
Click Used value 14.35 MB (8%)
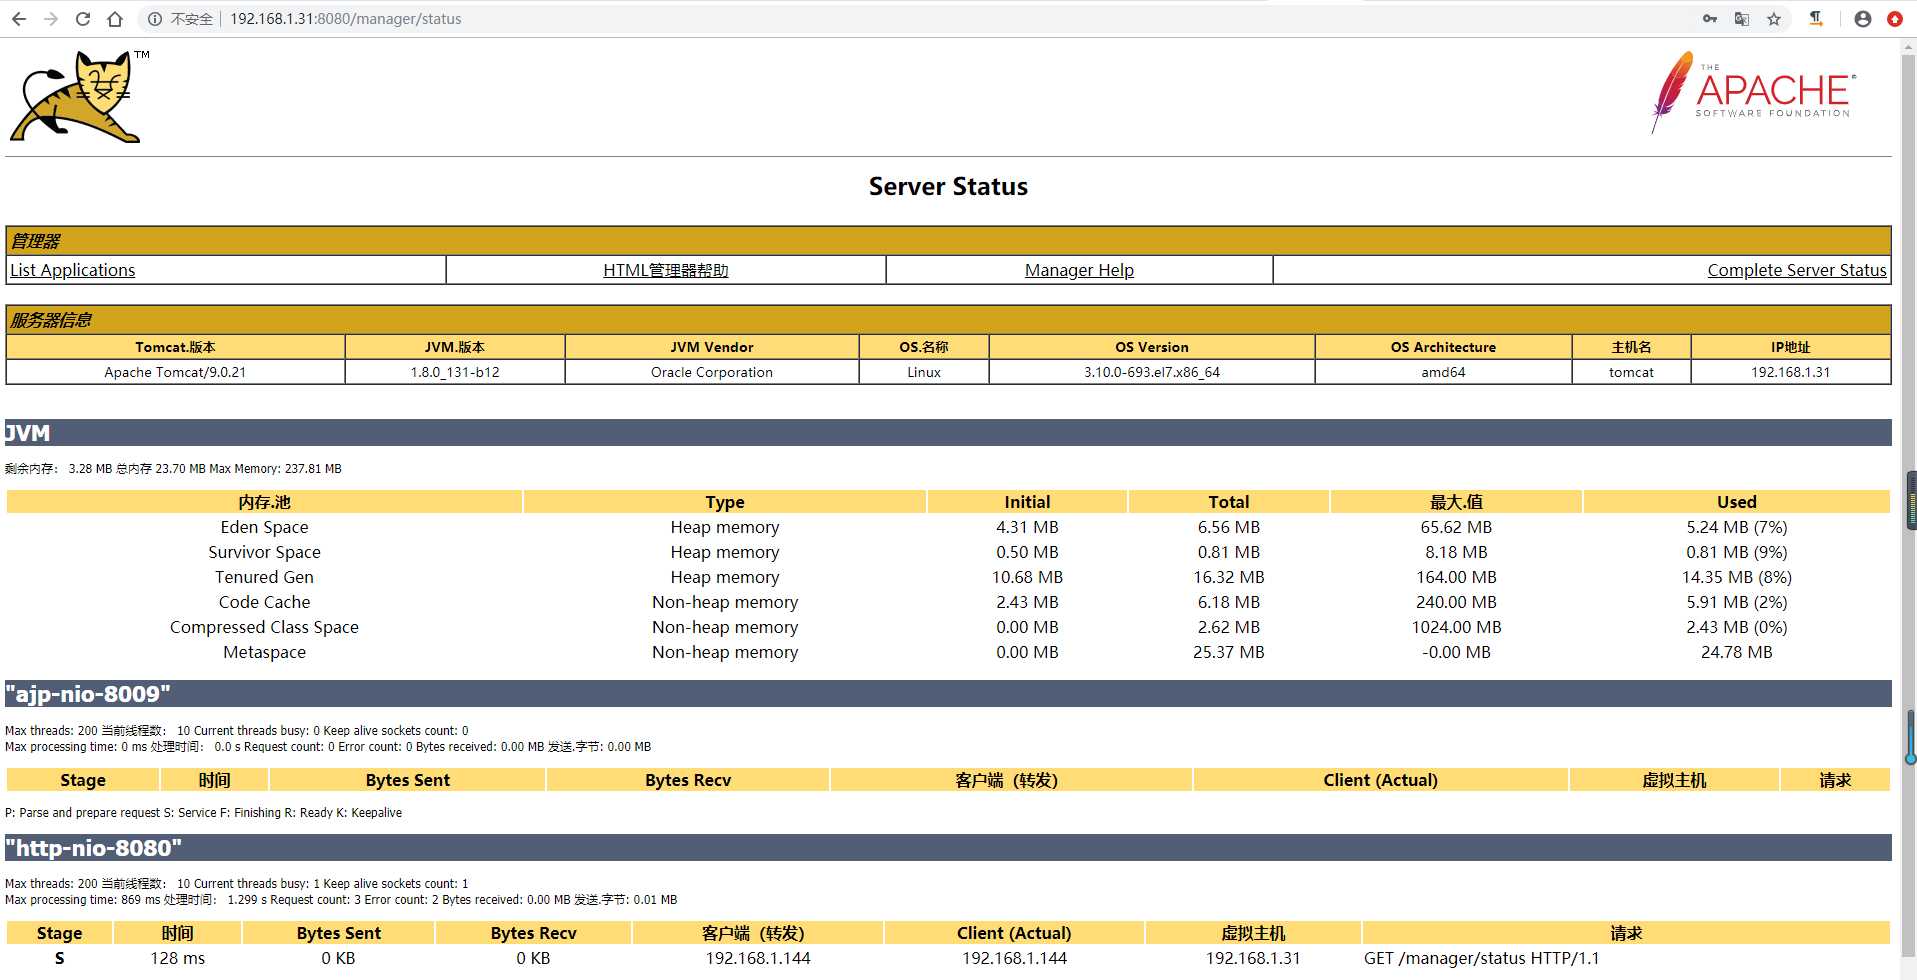(1736, 577)
